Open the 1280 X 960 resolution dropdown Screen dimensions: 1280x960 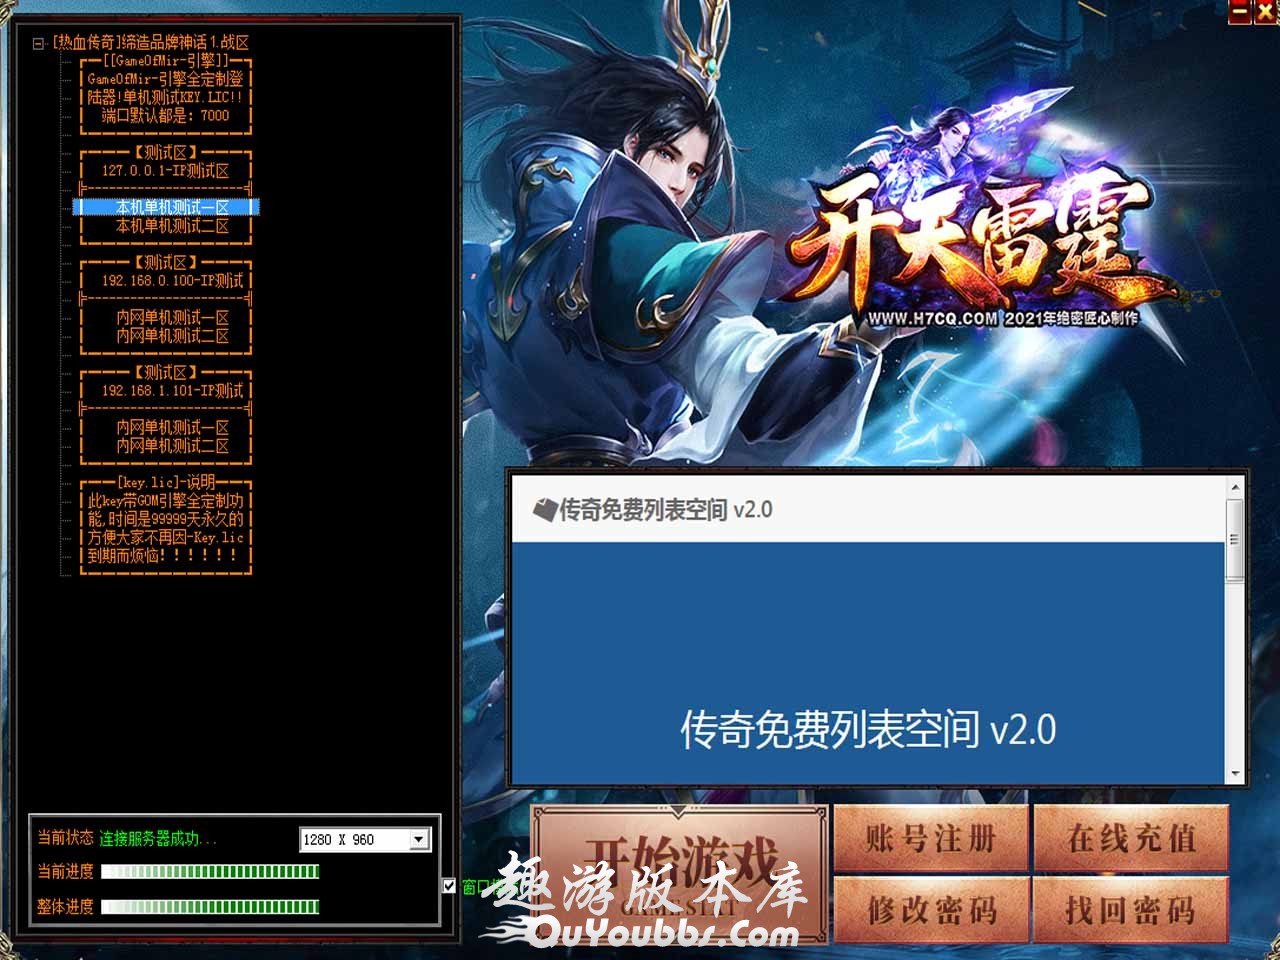point(419,840)
